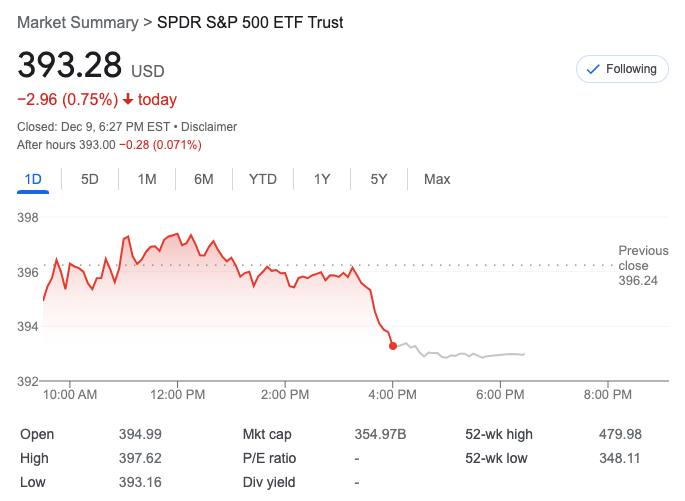Image resolution: width=685 pixels, height=501 pixels.
Task: Click the checkmark icon in Following
Action: pyautogui.click(x=592, y=69)
